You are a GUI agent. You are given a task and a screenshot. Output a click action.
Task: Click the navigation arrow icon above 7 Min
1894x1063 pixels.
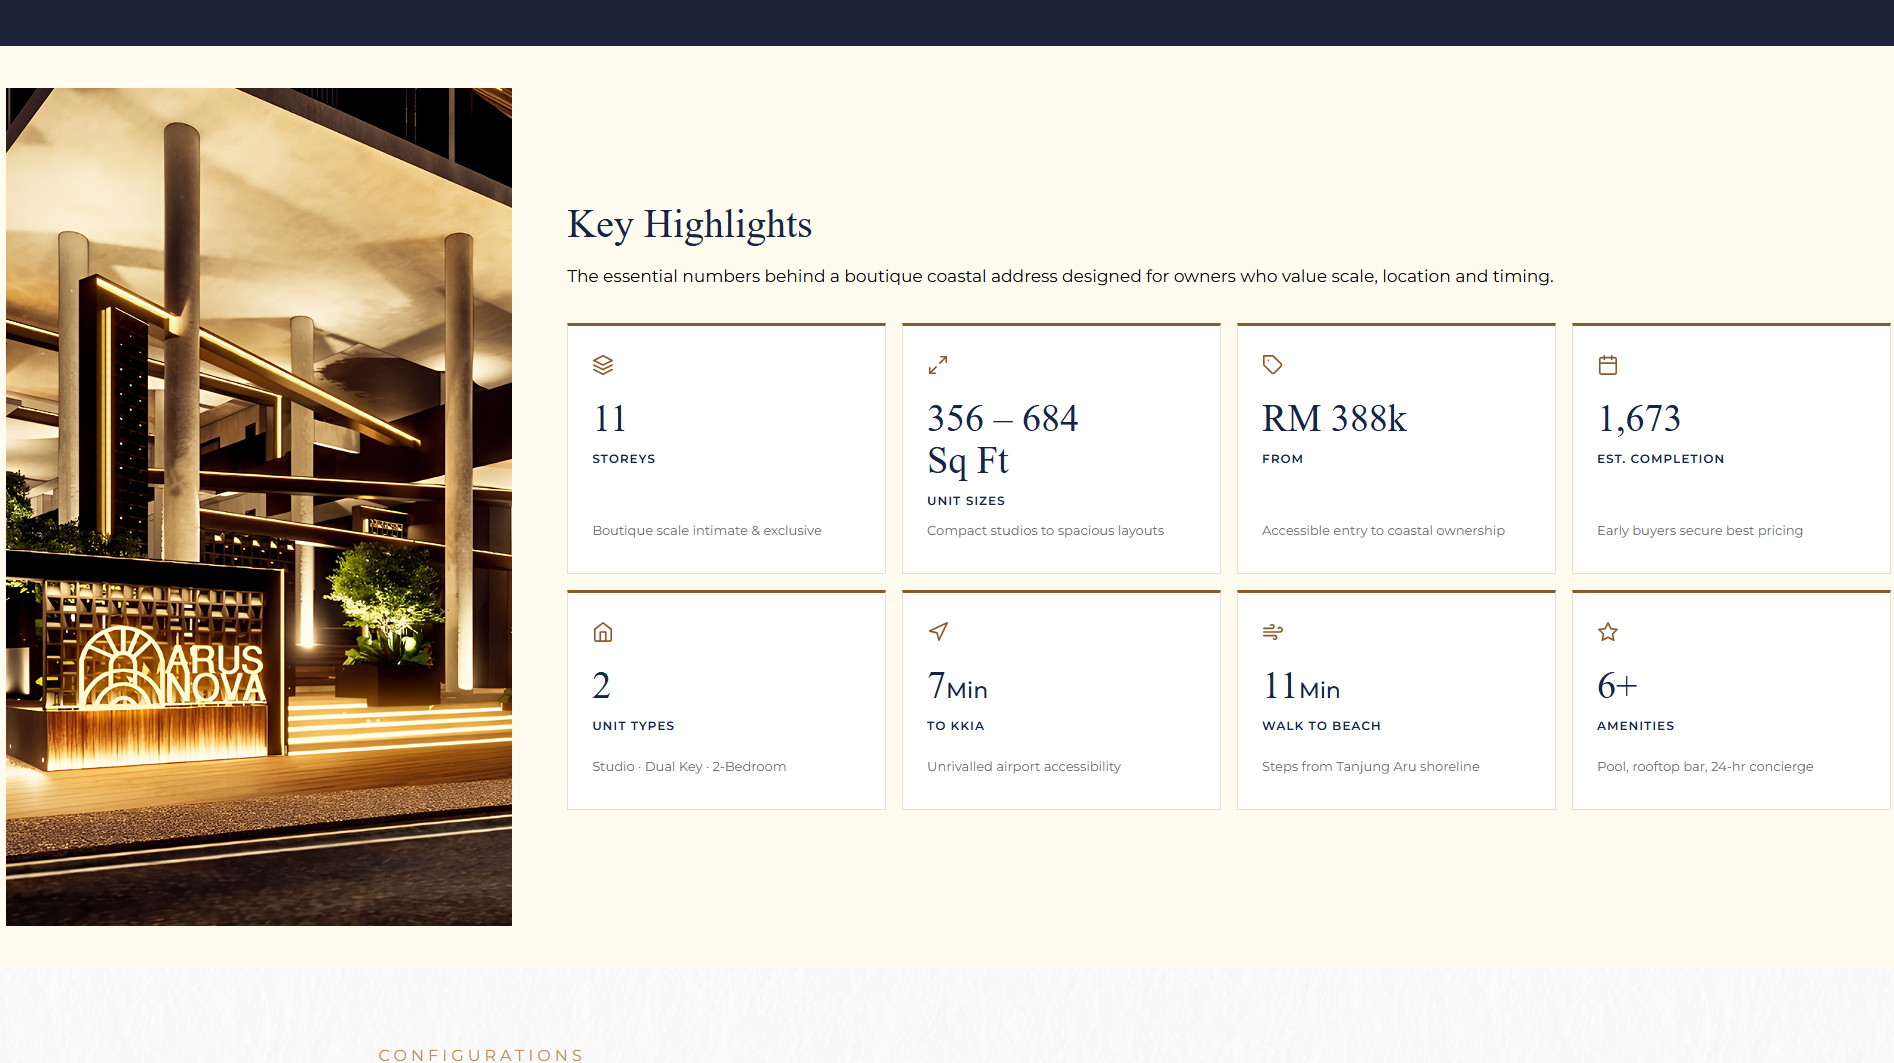click(x=937, y=632)
